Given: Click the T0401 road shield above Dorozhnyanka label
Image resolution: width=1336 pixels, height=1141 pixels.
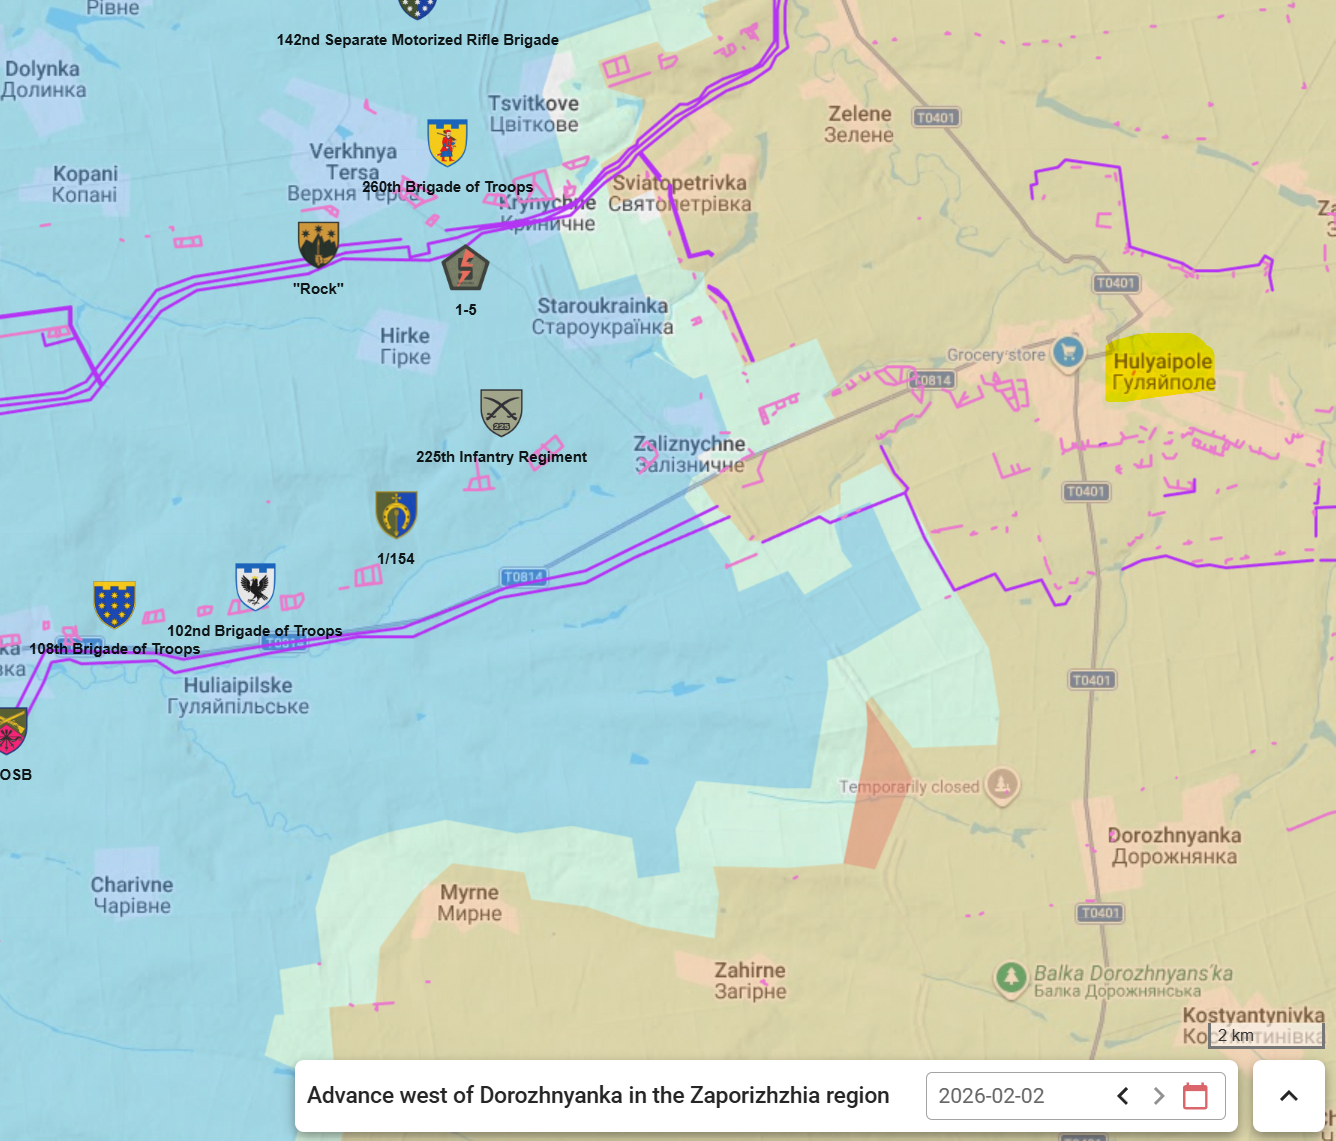Looking at the screenshot, I should tap(1092, 680).
